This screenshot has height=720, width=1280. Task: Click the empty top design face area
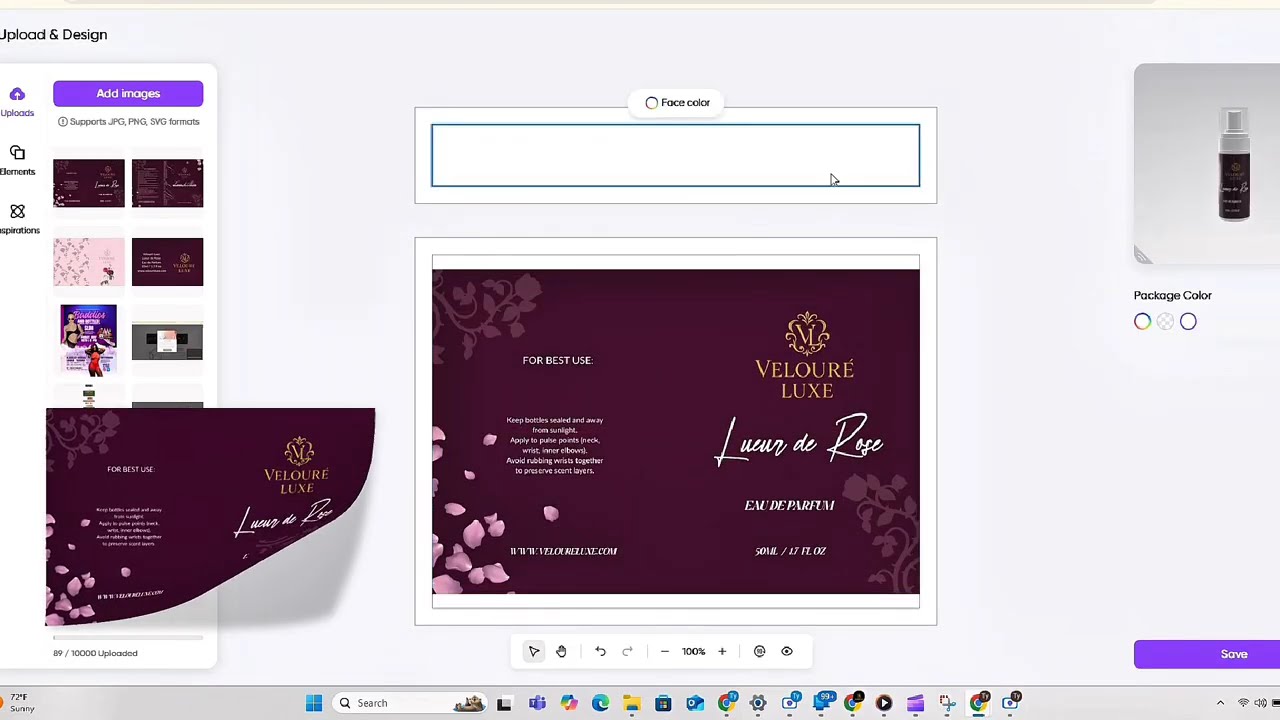pyautogui.click(x=675, y=155)
